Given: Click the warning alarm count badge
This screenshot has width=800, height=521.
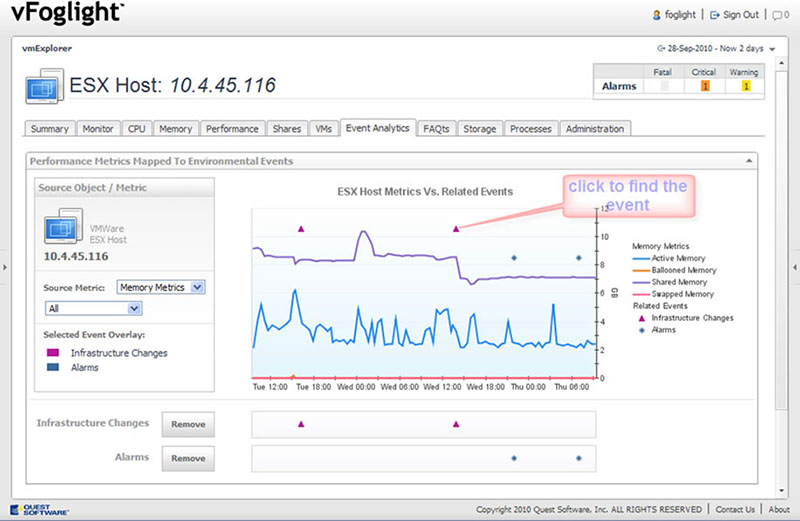Looking at the screenshot, I should 746,86.
